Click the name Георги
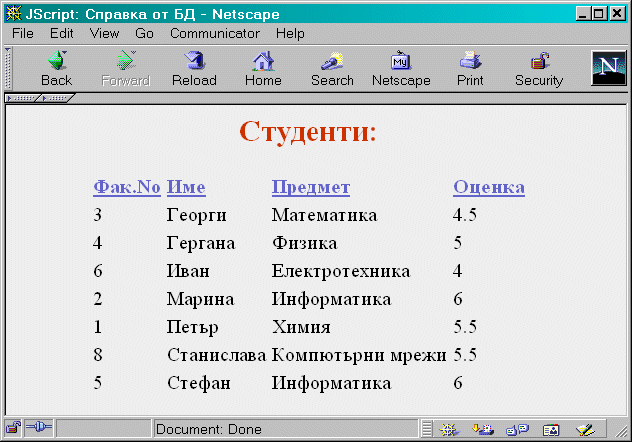Viewport: 632px width, 442px height. [x=196, y=215]
